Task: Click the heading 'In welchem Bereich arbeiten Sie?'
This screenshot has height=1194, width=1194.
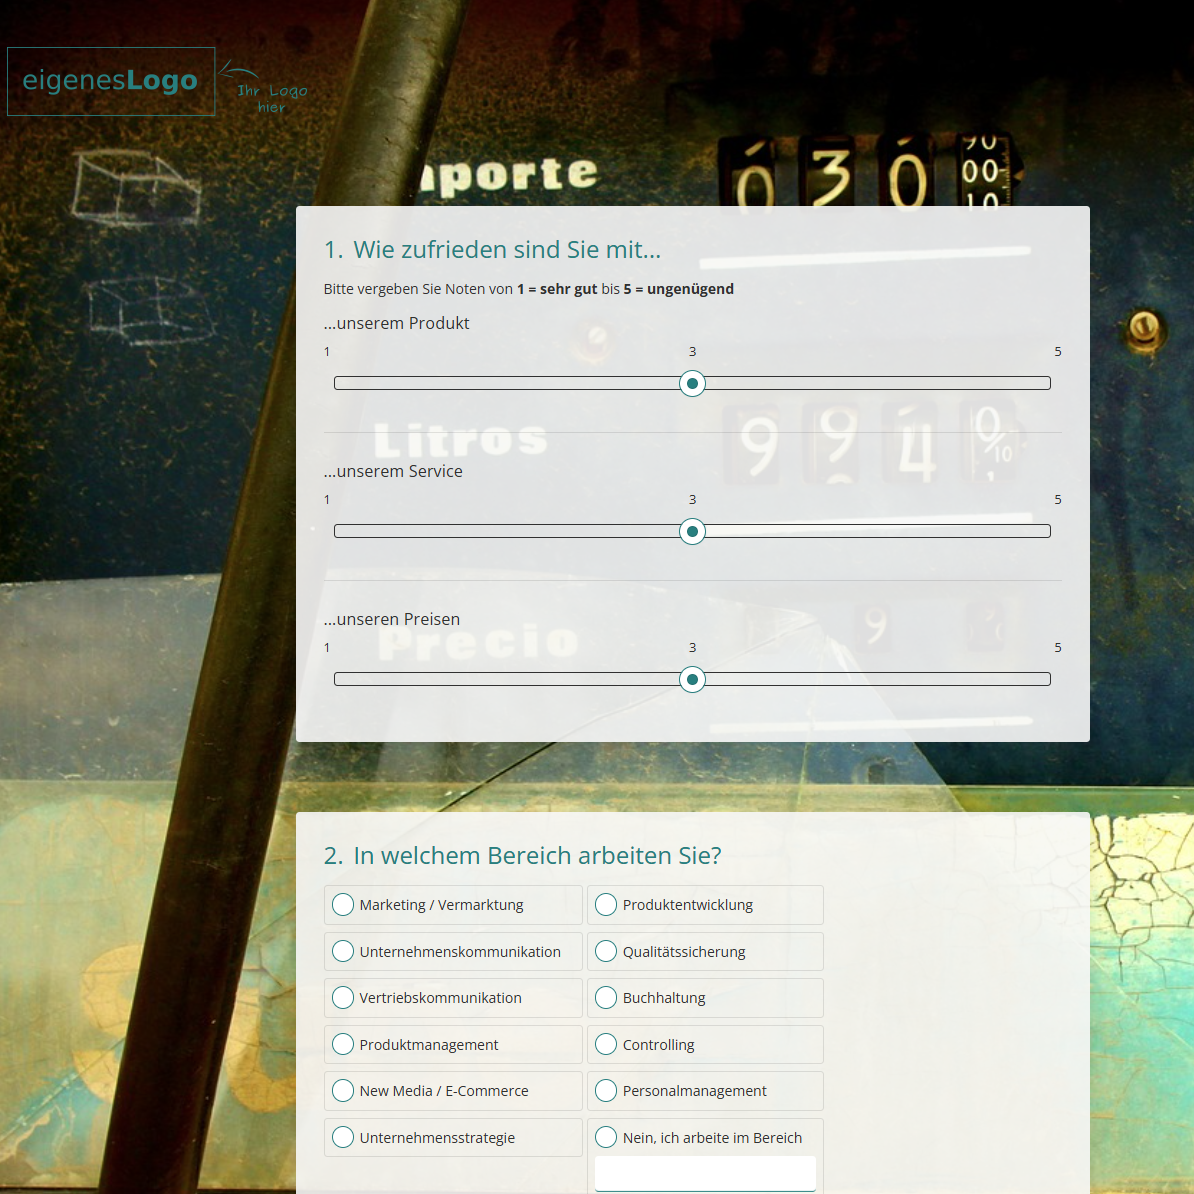Action: click(537, 856)
